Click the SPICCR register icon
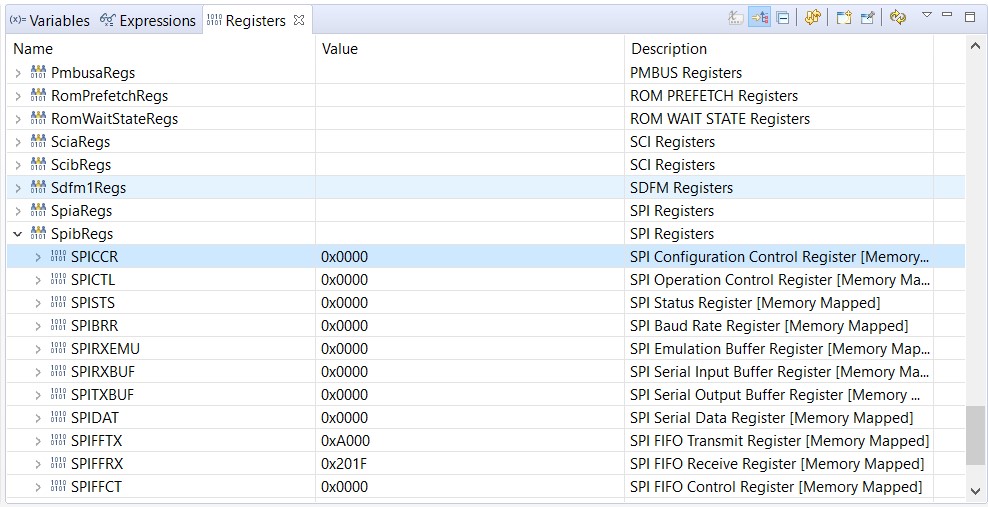988x507 pixels. coord(58,256)
